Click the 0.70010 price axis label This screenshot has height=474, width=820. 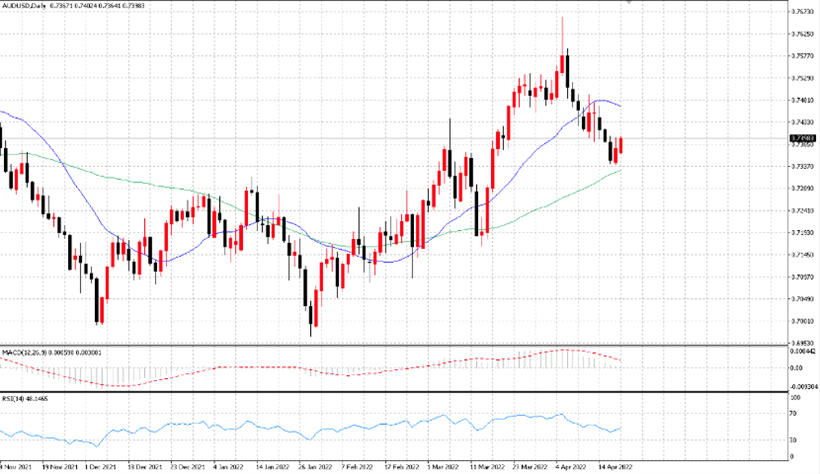[802, 321]
